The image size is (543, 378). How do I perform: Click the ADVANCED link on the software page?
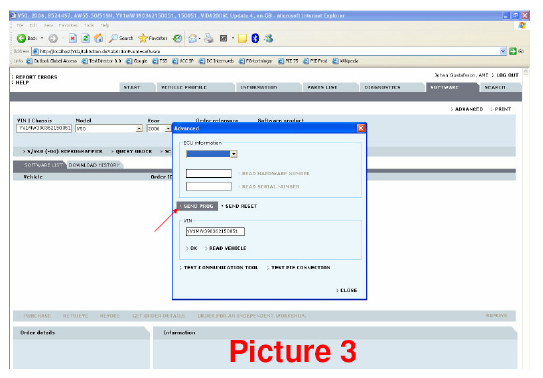pos(469,109)
